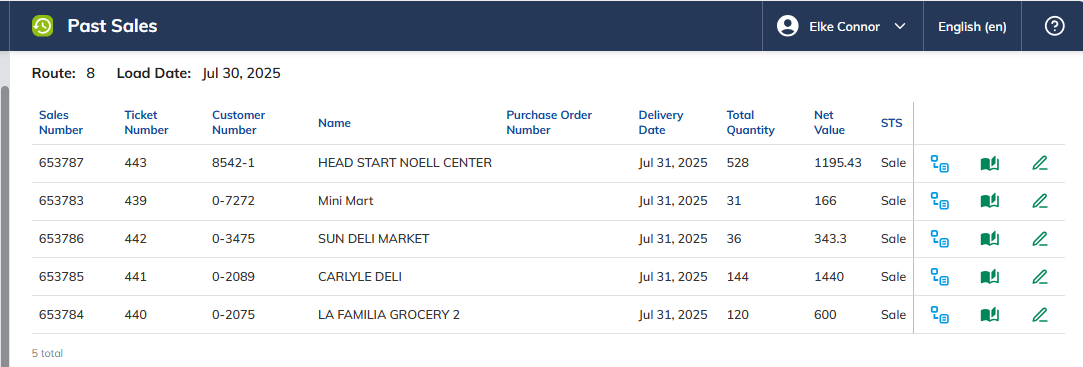Sort by the Total Quantity column header
Screen dimensions: 1083x367
[750, 122]
